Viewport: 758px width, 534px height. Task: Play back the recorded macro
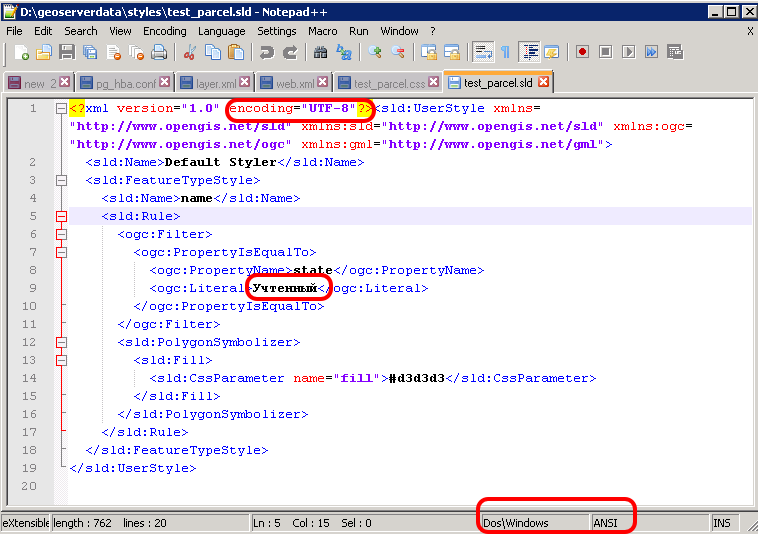pyautogui.click(x=628, y=52)
